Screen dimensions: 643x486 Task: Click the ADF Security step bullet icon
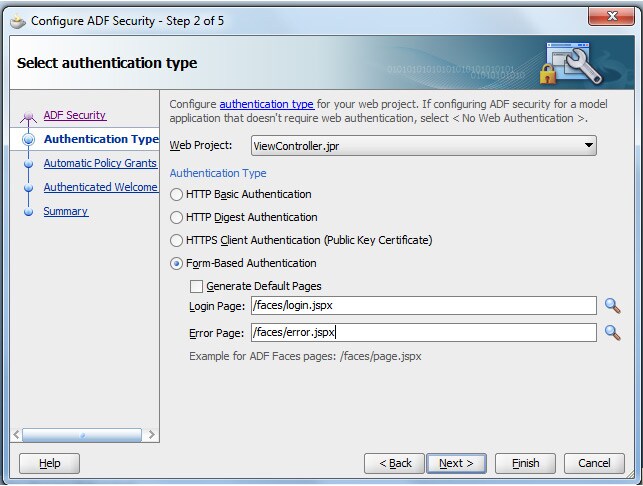click(x=28, y=117)
